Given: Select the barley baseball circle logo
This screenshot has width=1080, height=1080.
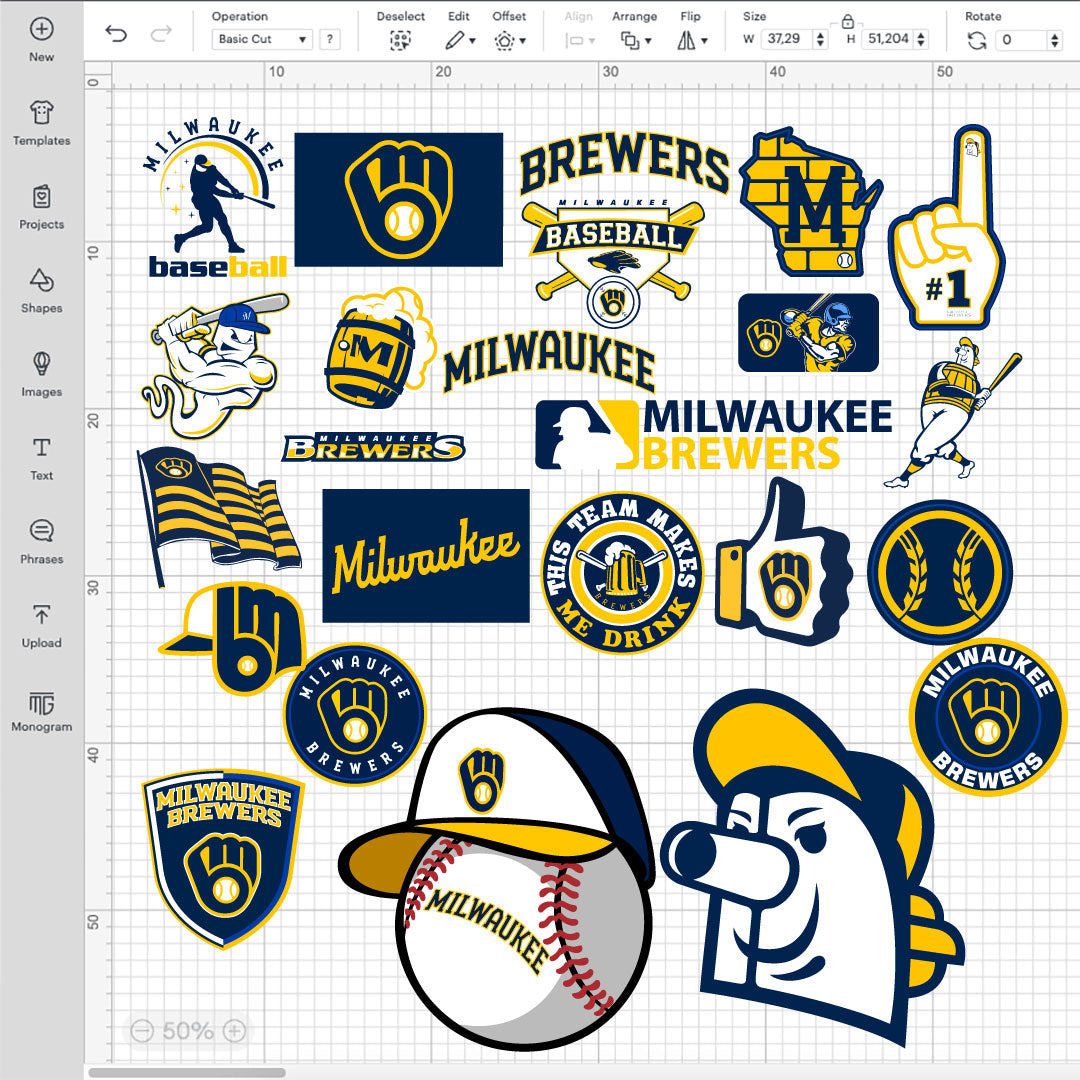Looking at the screenshot, I should (940, 572).
